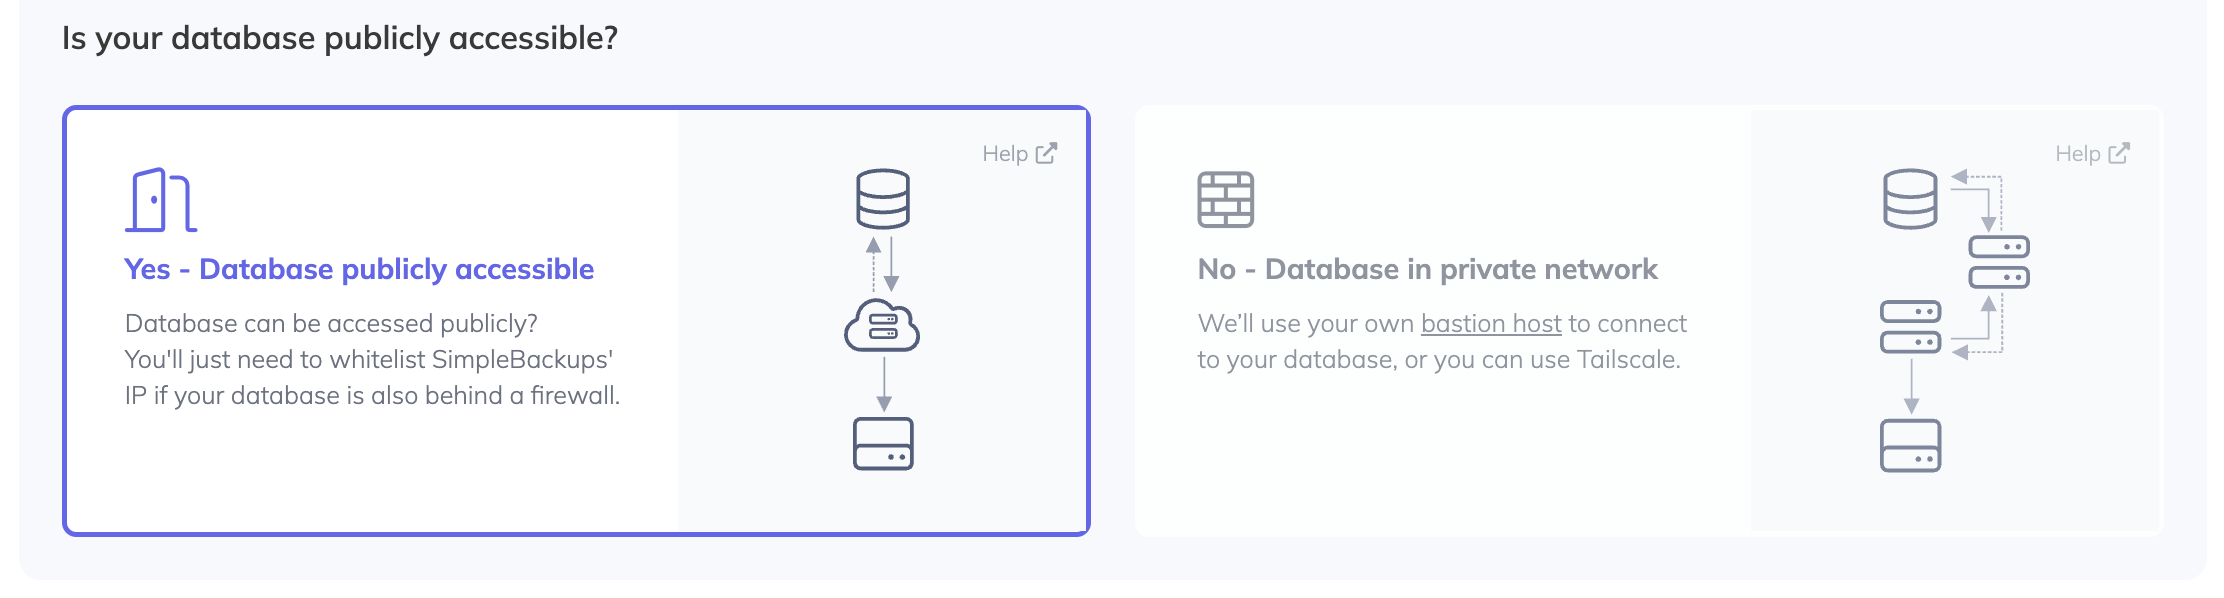Screen dimensions: 2224x598
Task: Click the SimpleBackups server icon above the private storage drive
Action: coord(1910,327)
